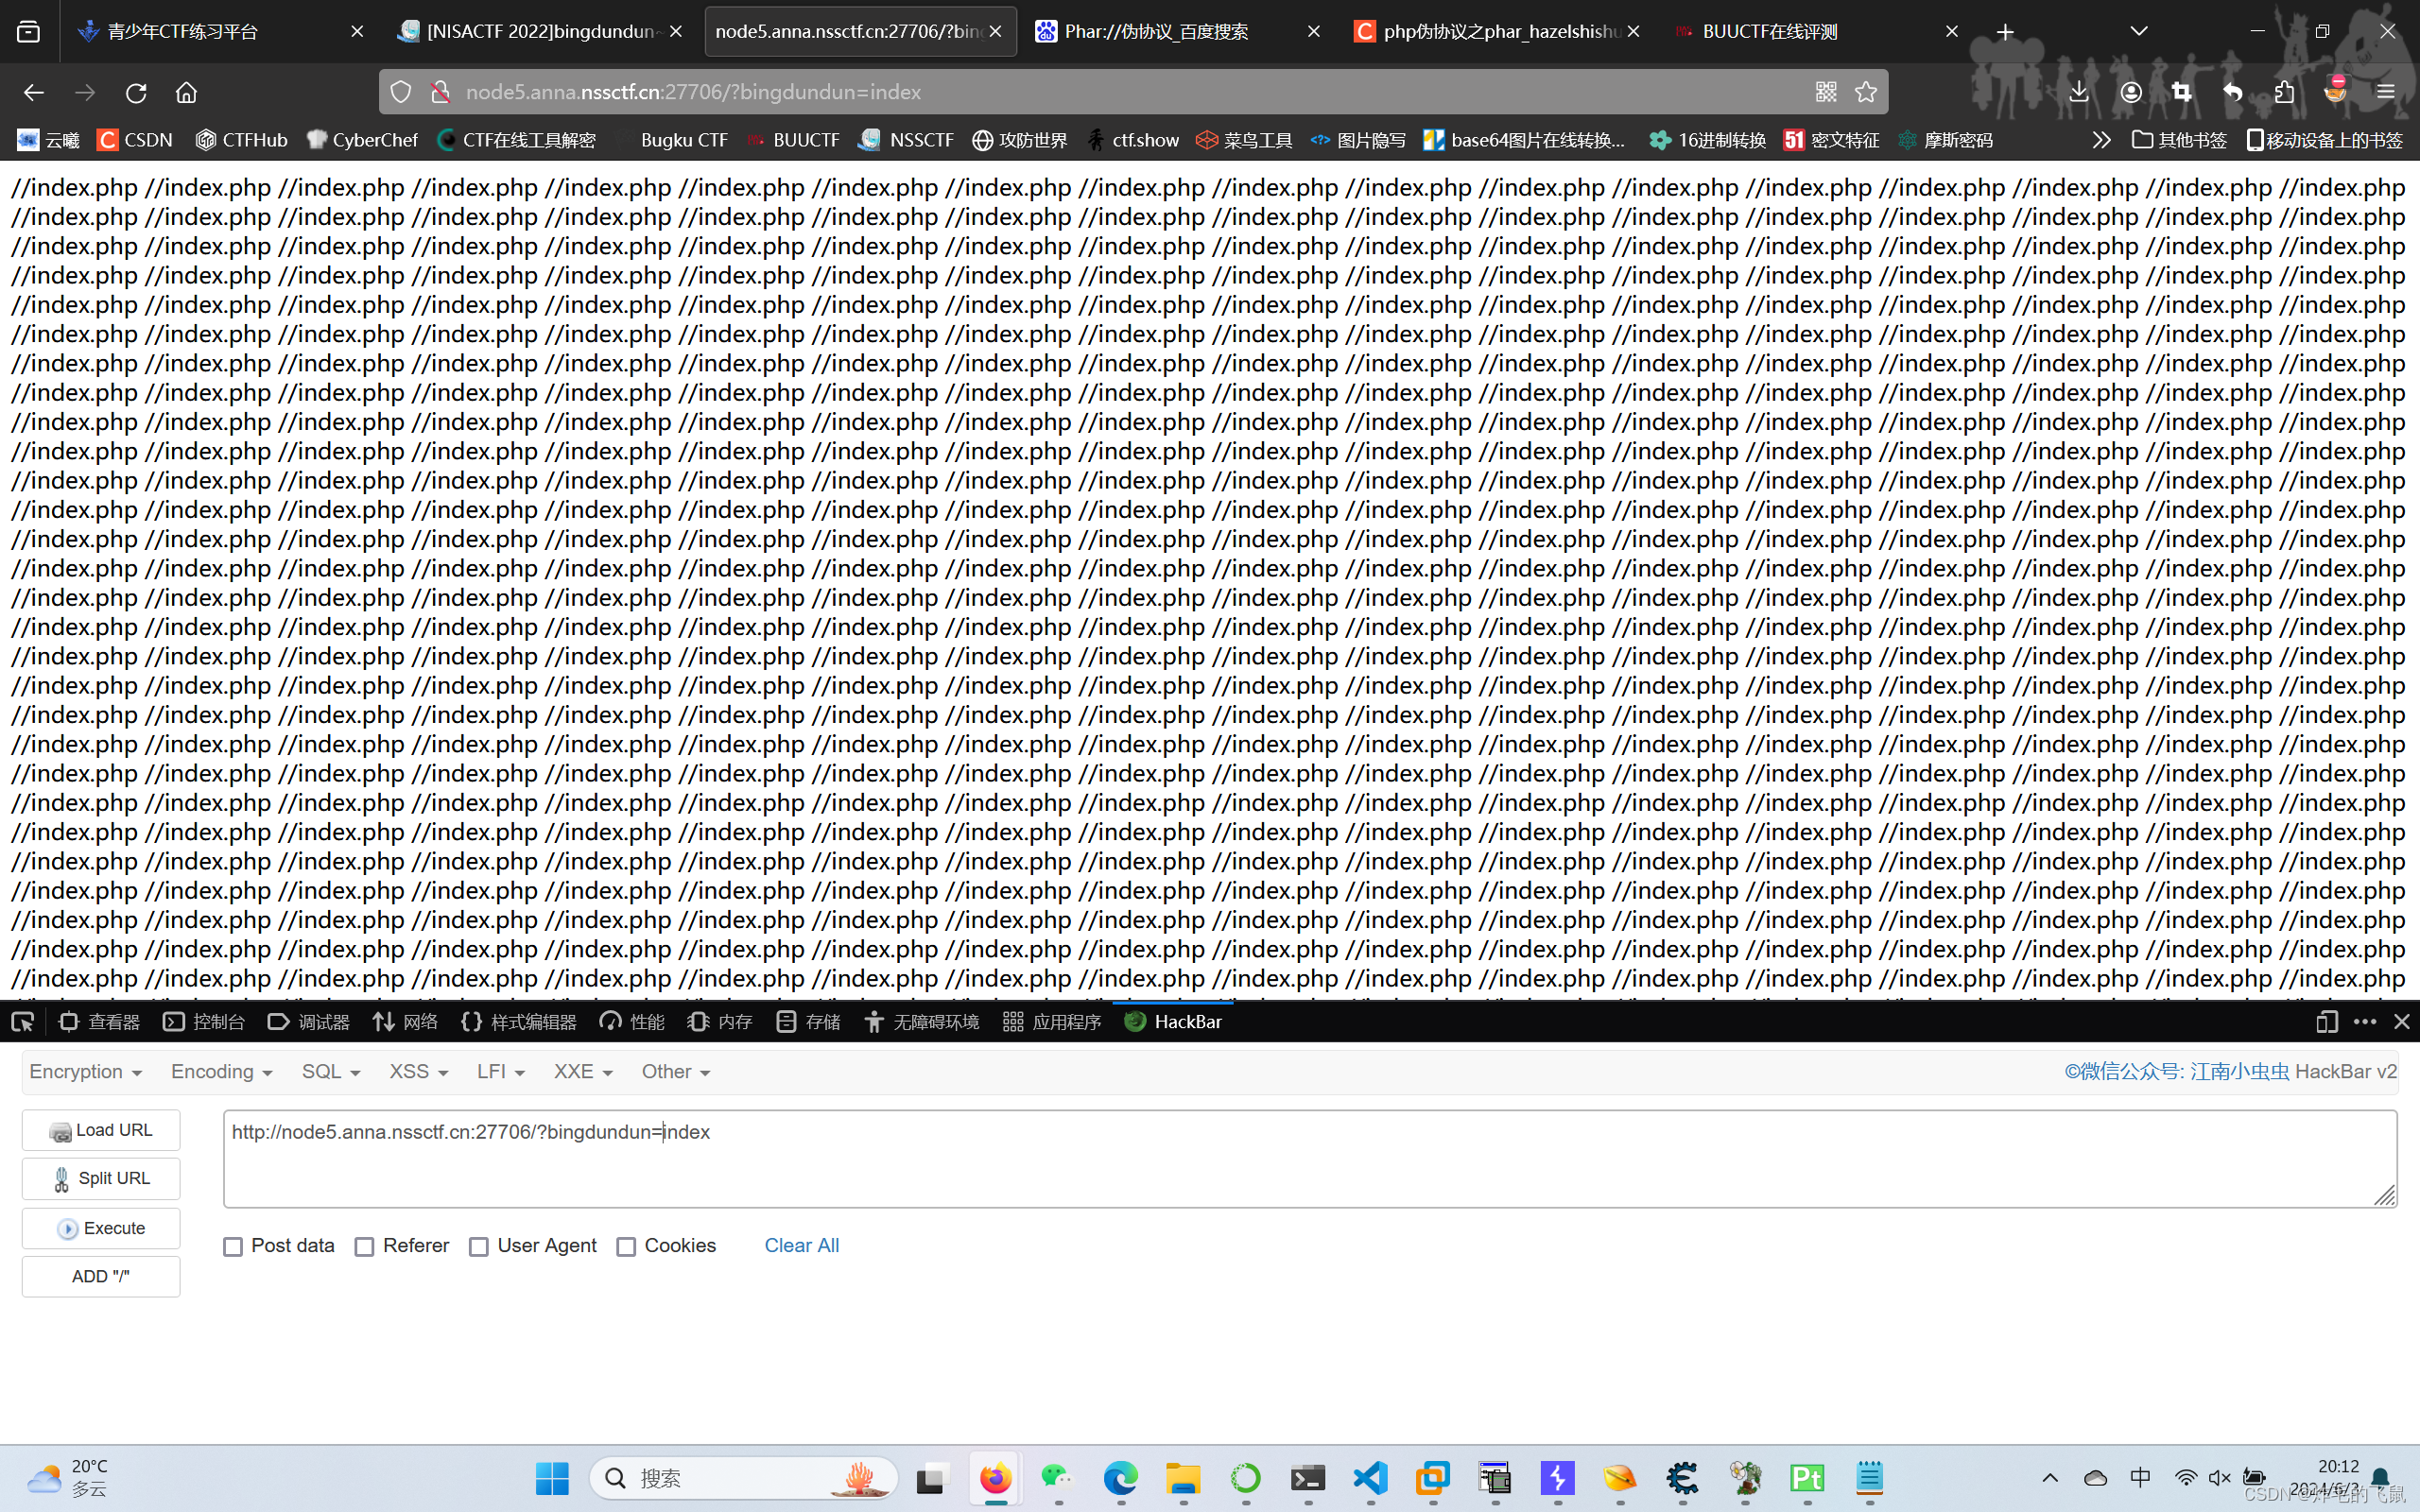Open the Firefox application menu
Image resolution: width=2420 pixels, height=1512 pixels.
tap(2386, 92)
